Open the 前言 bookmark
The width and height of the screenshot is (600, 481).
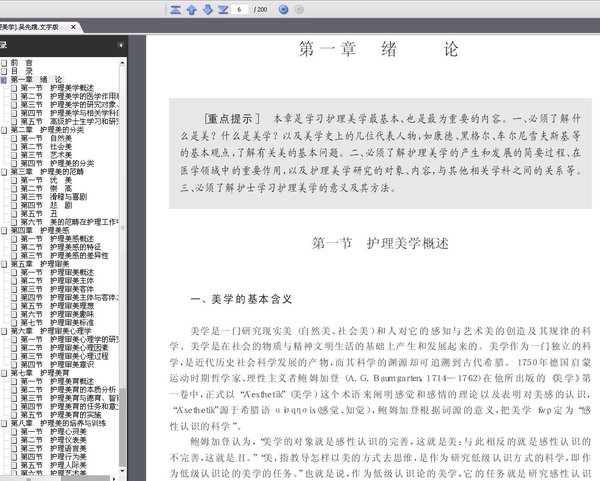(21, 62)
